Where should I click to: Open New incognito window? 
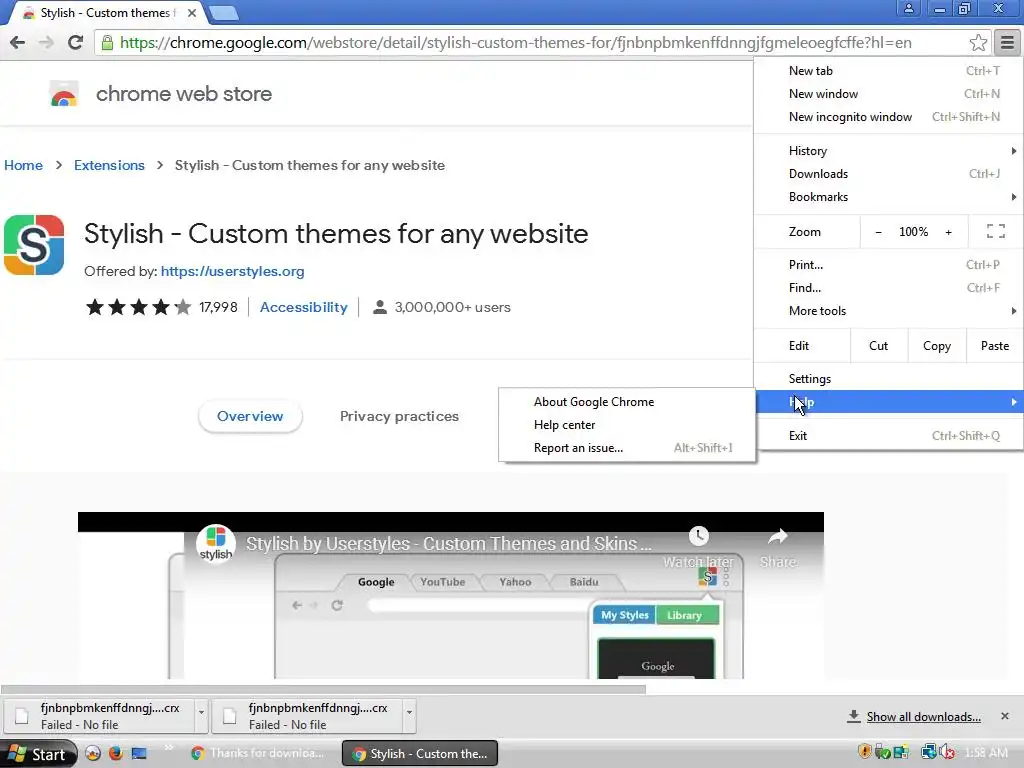point(889,117)
